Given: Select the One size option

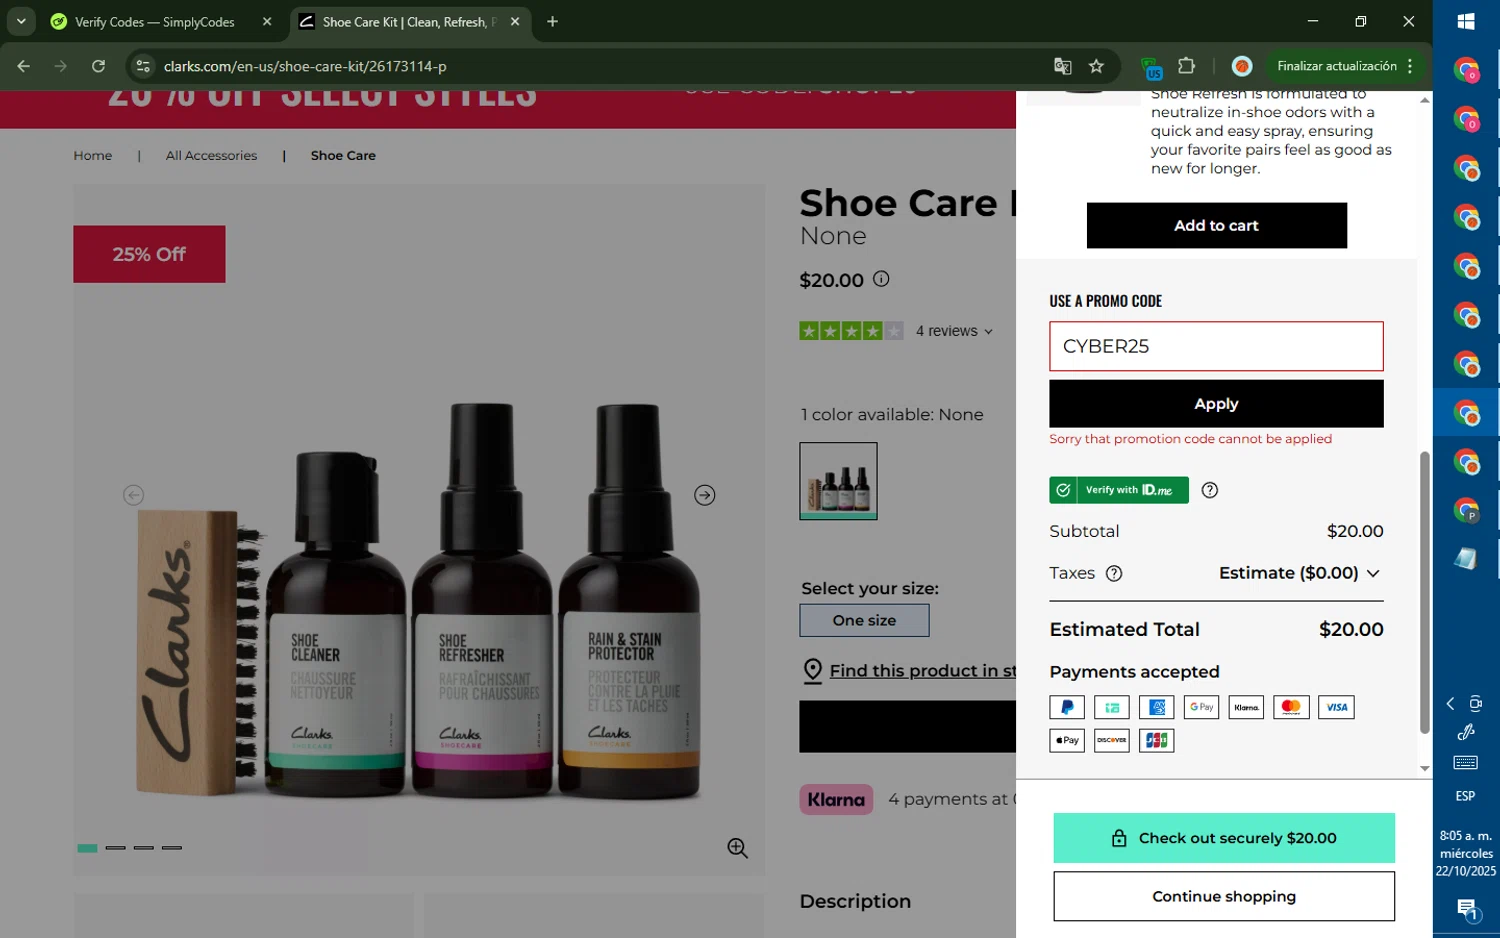Looking at the screenshot, I should coord(864,620).
